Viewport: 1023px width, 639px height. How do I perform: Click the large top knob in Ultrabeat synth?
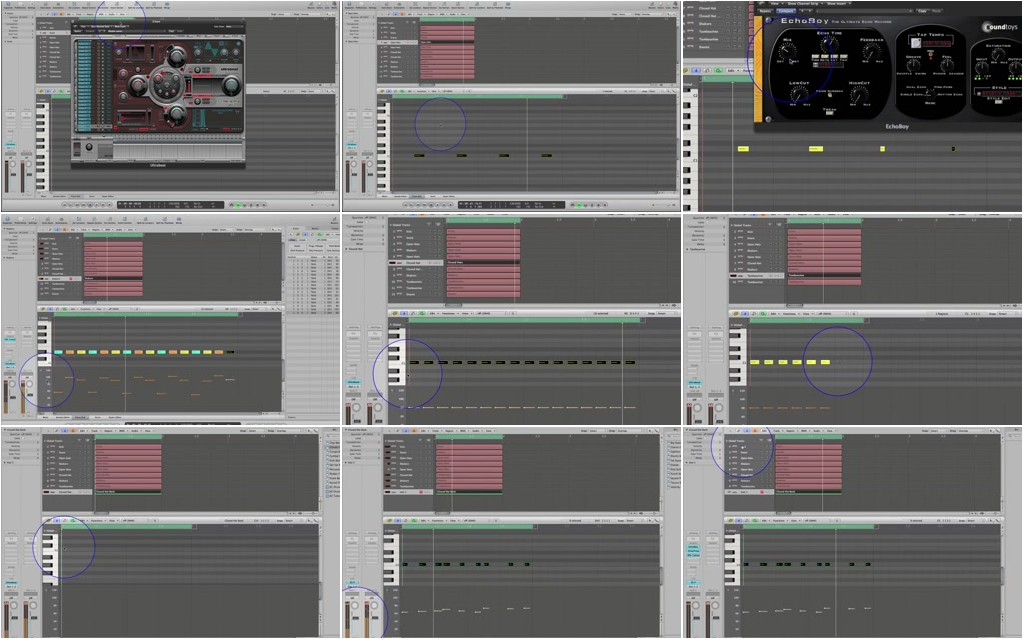coord(175,55)
